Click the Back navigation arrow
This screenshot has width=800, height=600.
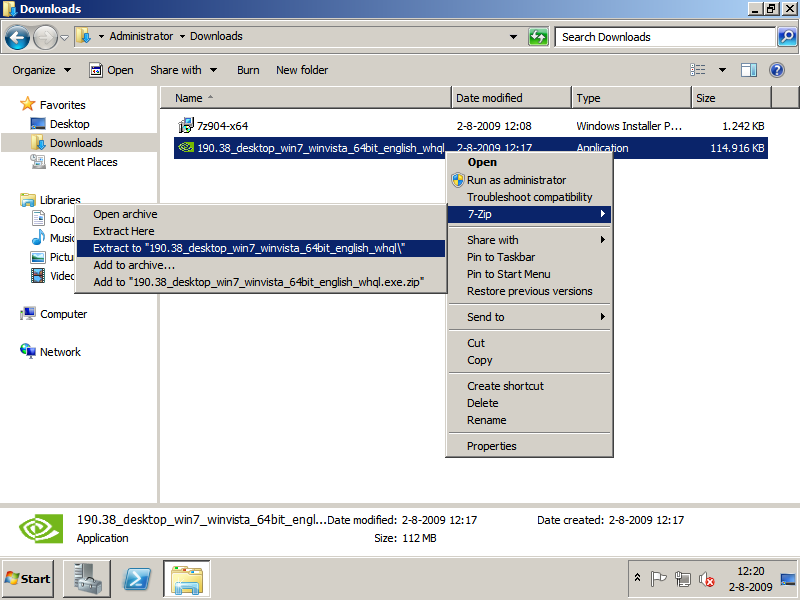click(17, 37)
